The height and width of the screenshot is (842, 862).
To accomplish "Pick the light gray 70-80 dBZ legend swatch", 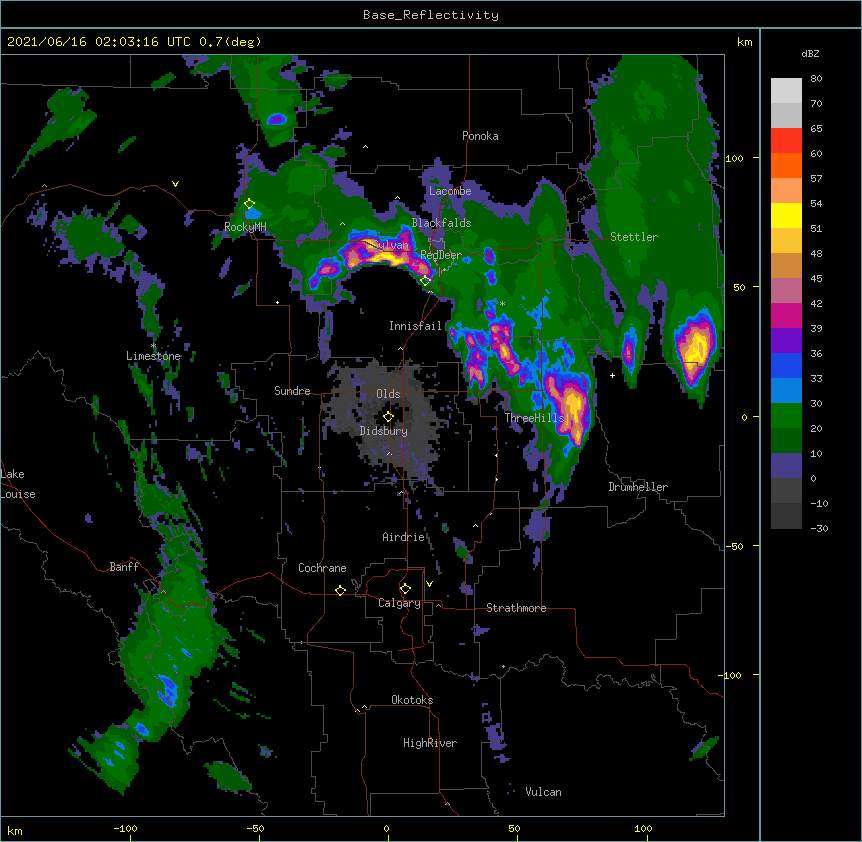I will (786, 91).
